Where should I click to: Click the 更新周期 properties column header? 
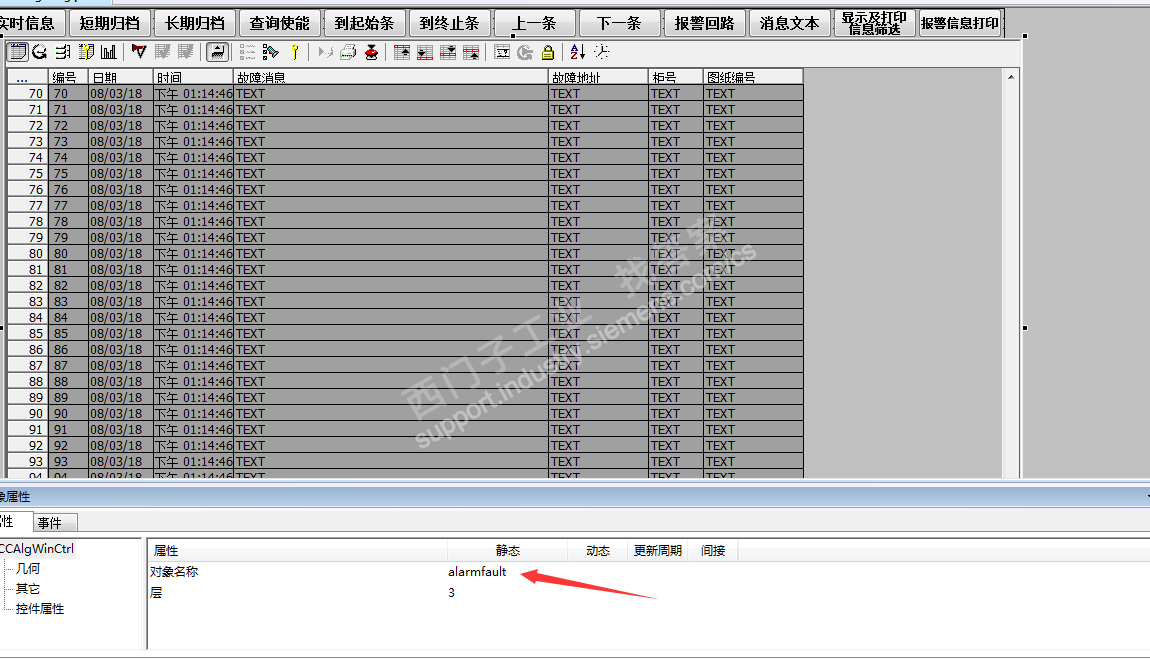(658, 551)
